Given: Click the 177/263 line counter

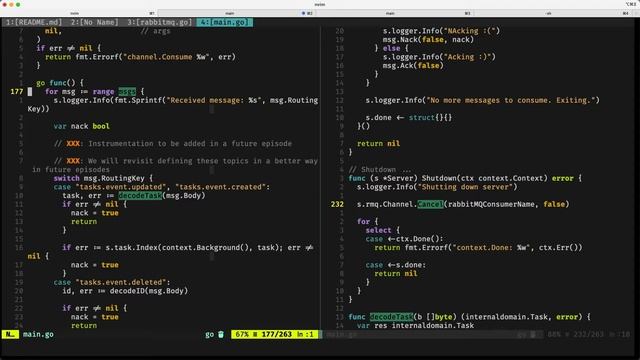Looking at the screenshot, I should tap(277, 334).
